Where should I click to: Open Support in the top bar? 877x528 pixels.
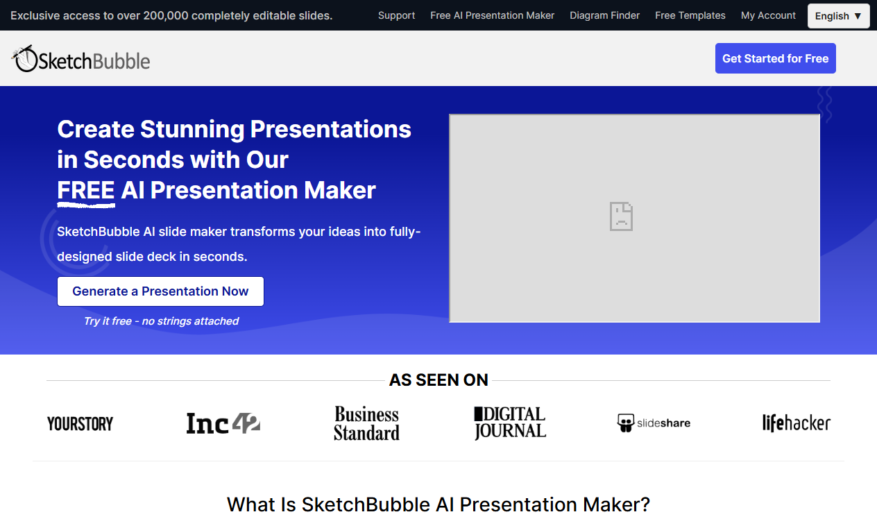396,16
